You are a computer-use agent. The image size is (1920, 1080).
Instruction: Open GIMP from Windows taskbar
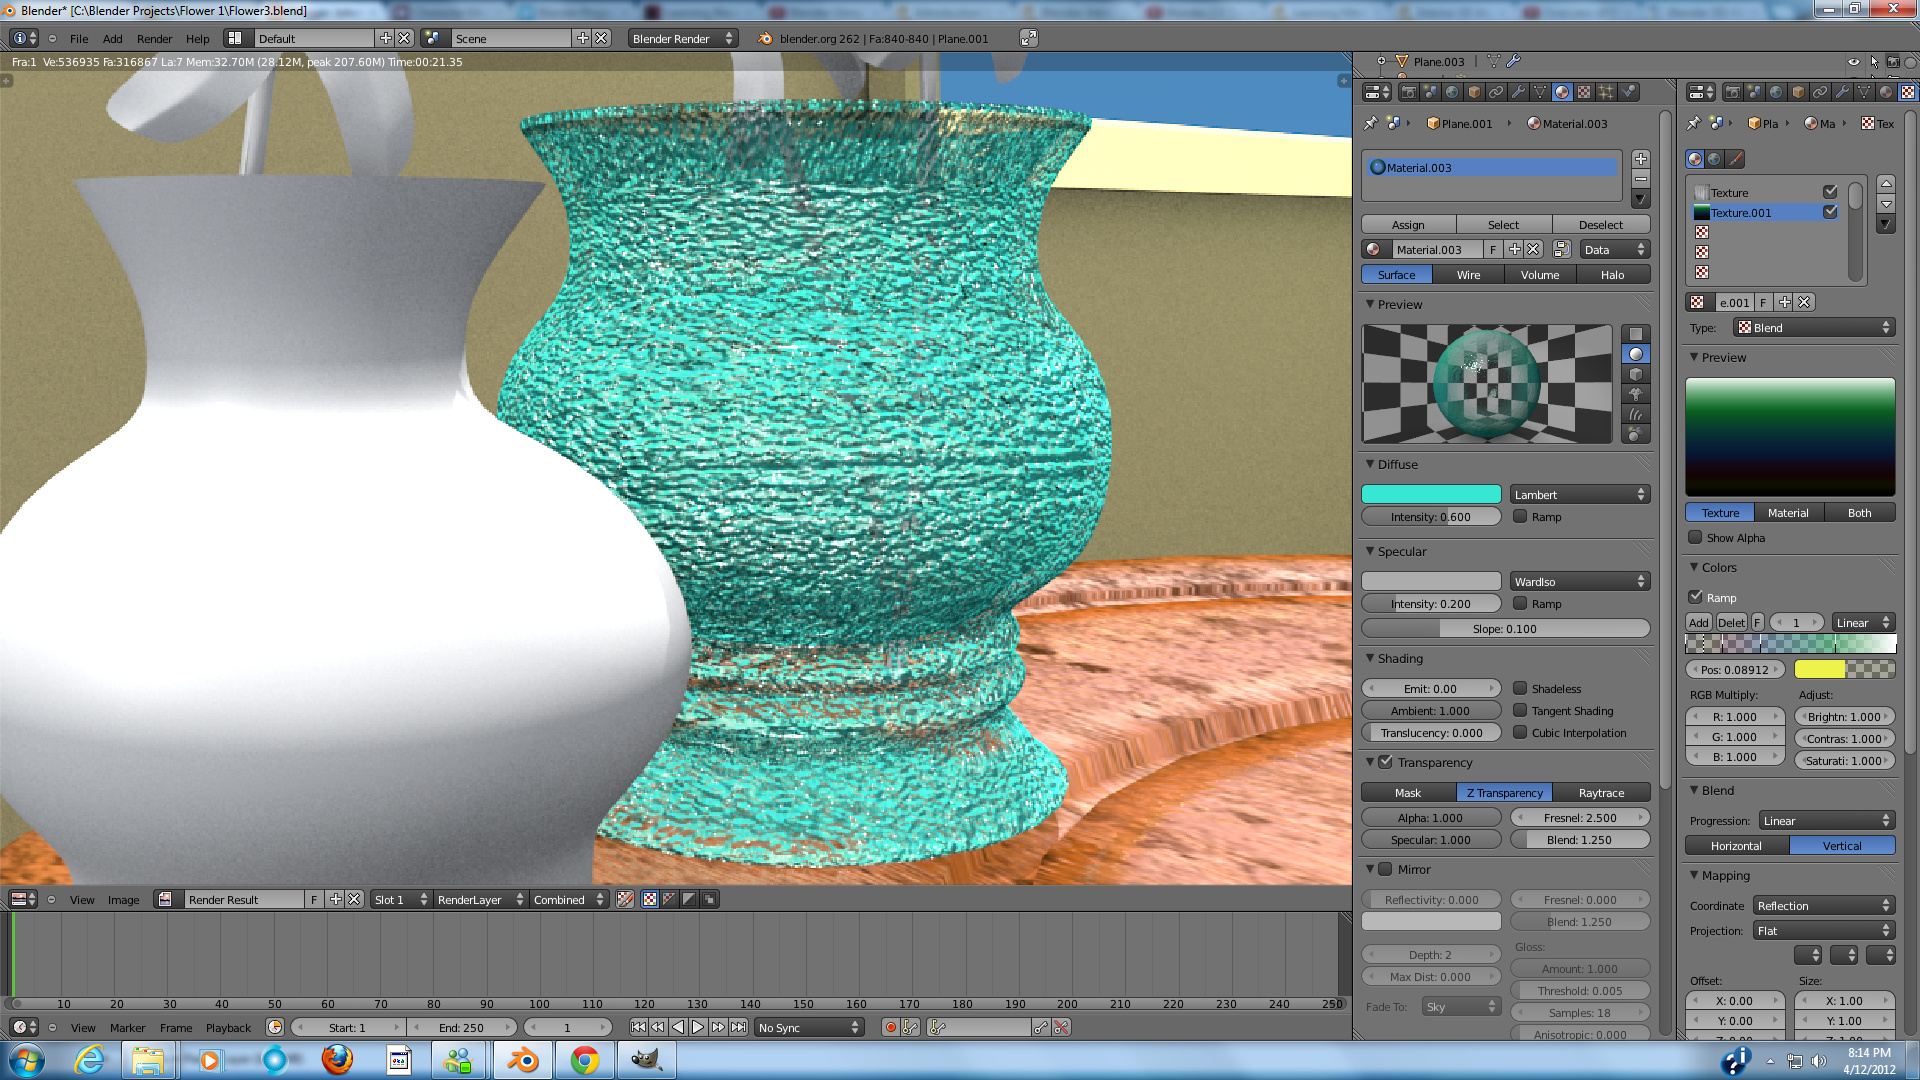coord(647,1060)
